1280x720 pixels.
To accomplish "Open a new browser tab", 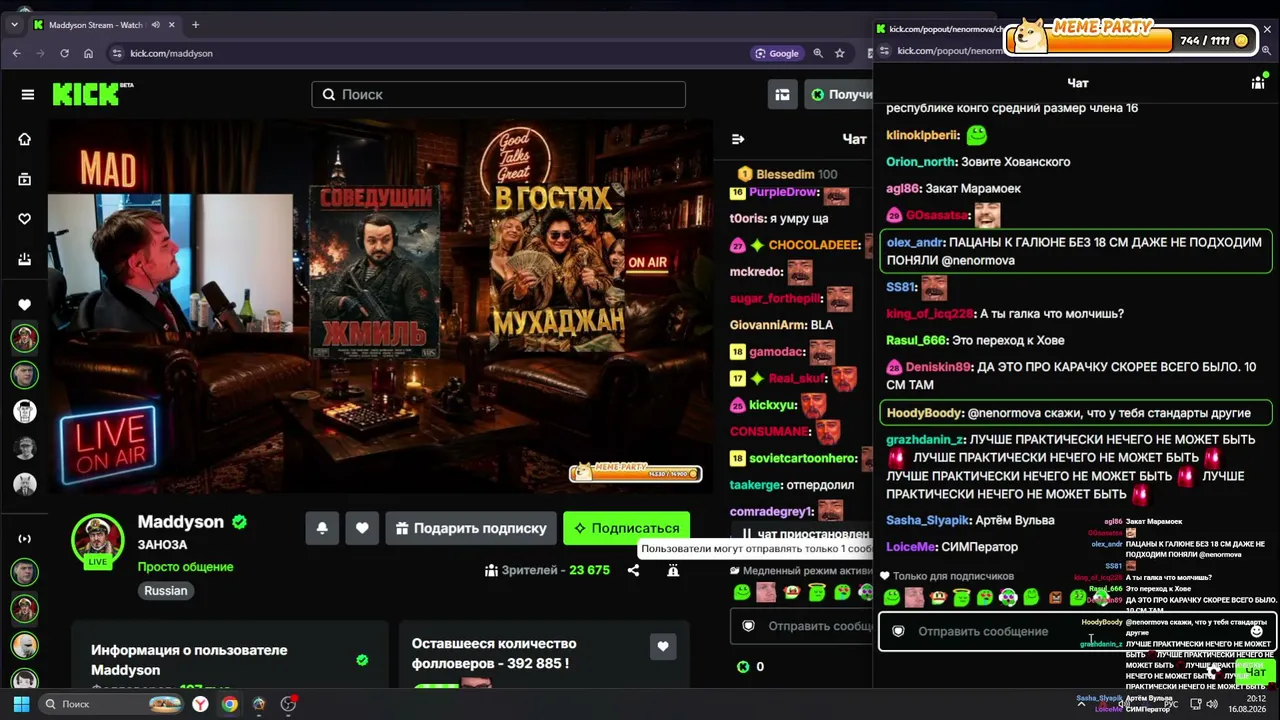I will coord(195,25).
